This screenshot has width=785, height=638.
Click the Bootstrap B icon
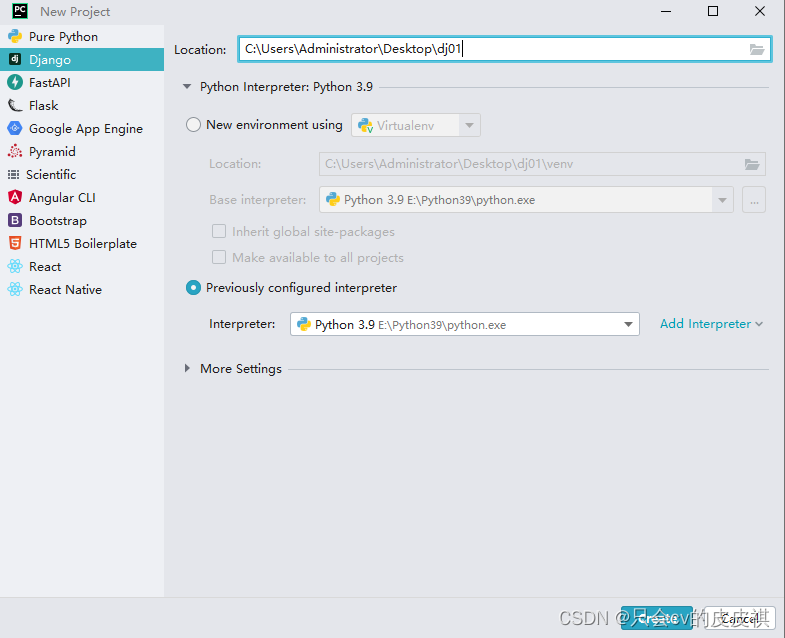click(x=15, y=220)
